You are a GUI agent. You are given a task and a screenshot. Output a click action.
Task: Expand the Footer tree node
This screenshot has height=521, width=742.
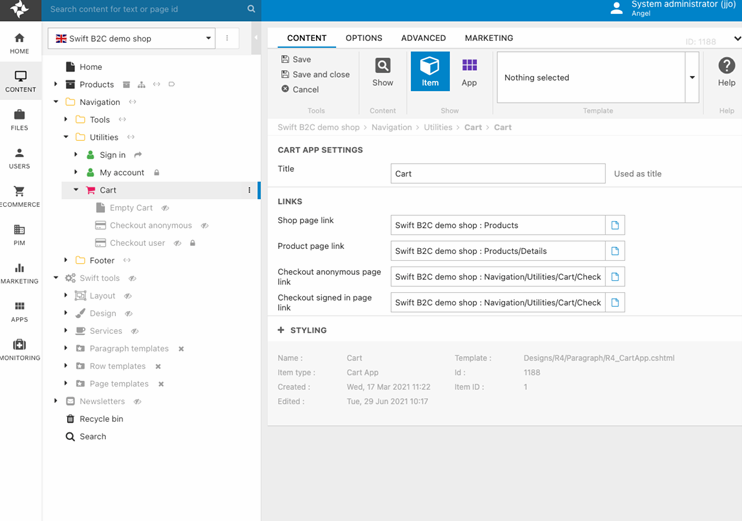pyautogui.click(x=66, y=260)
